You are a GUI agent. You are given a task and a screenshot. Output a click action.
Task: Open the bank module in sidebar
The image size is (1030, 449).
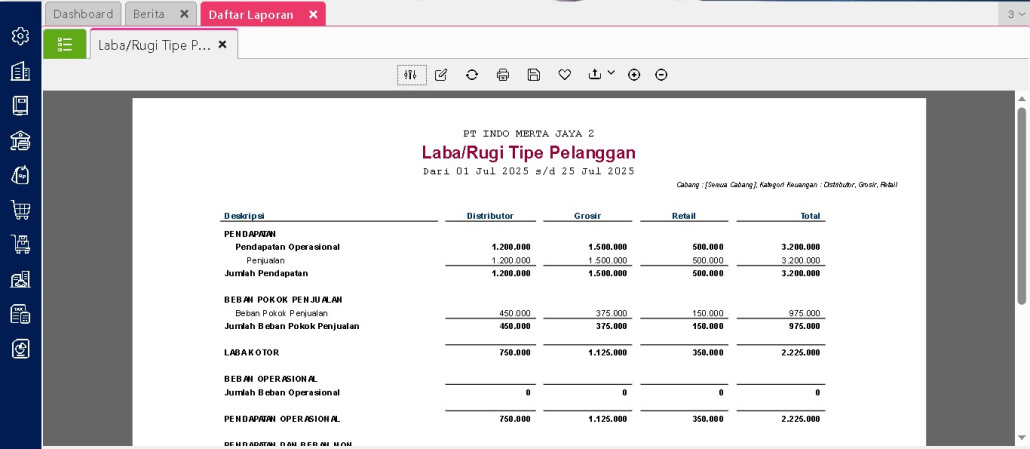pyautogui.click(x=20, y=140)
